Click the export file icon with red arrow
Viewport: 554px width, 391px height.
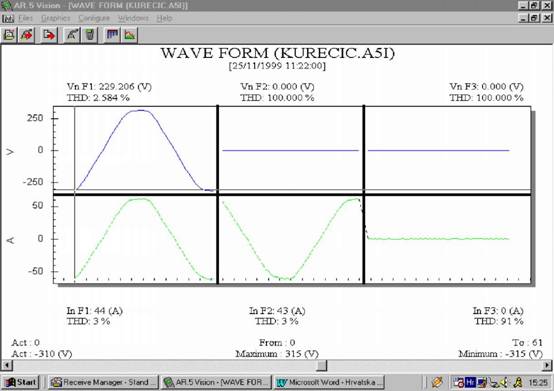click(49, 35)
